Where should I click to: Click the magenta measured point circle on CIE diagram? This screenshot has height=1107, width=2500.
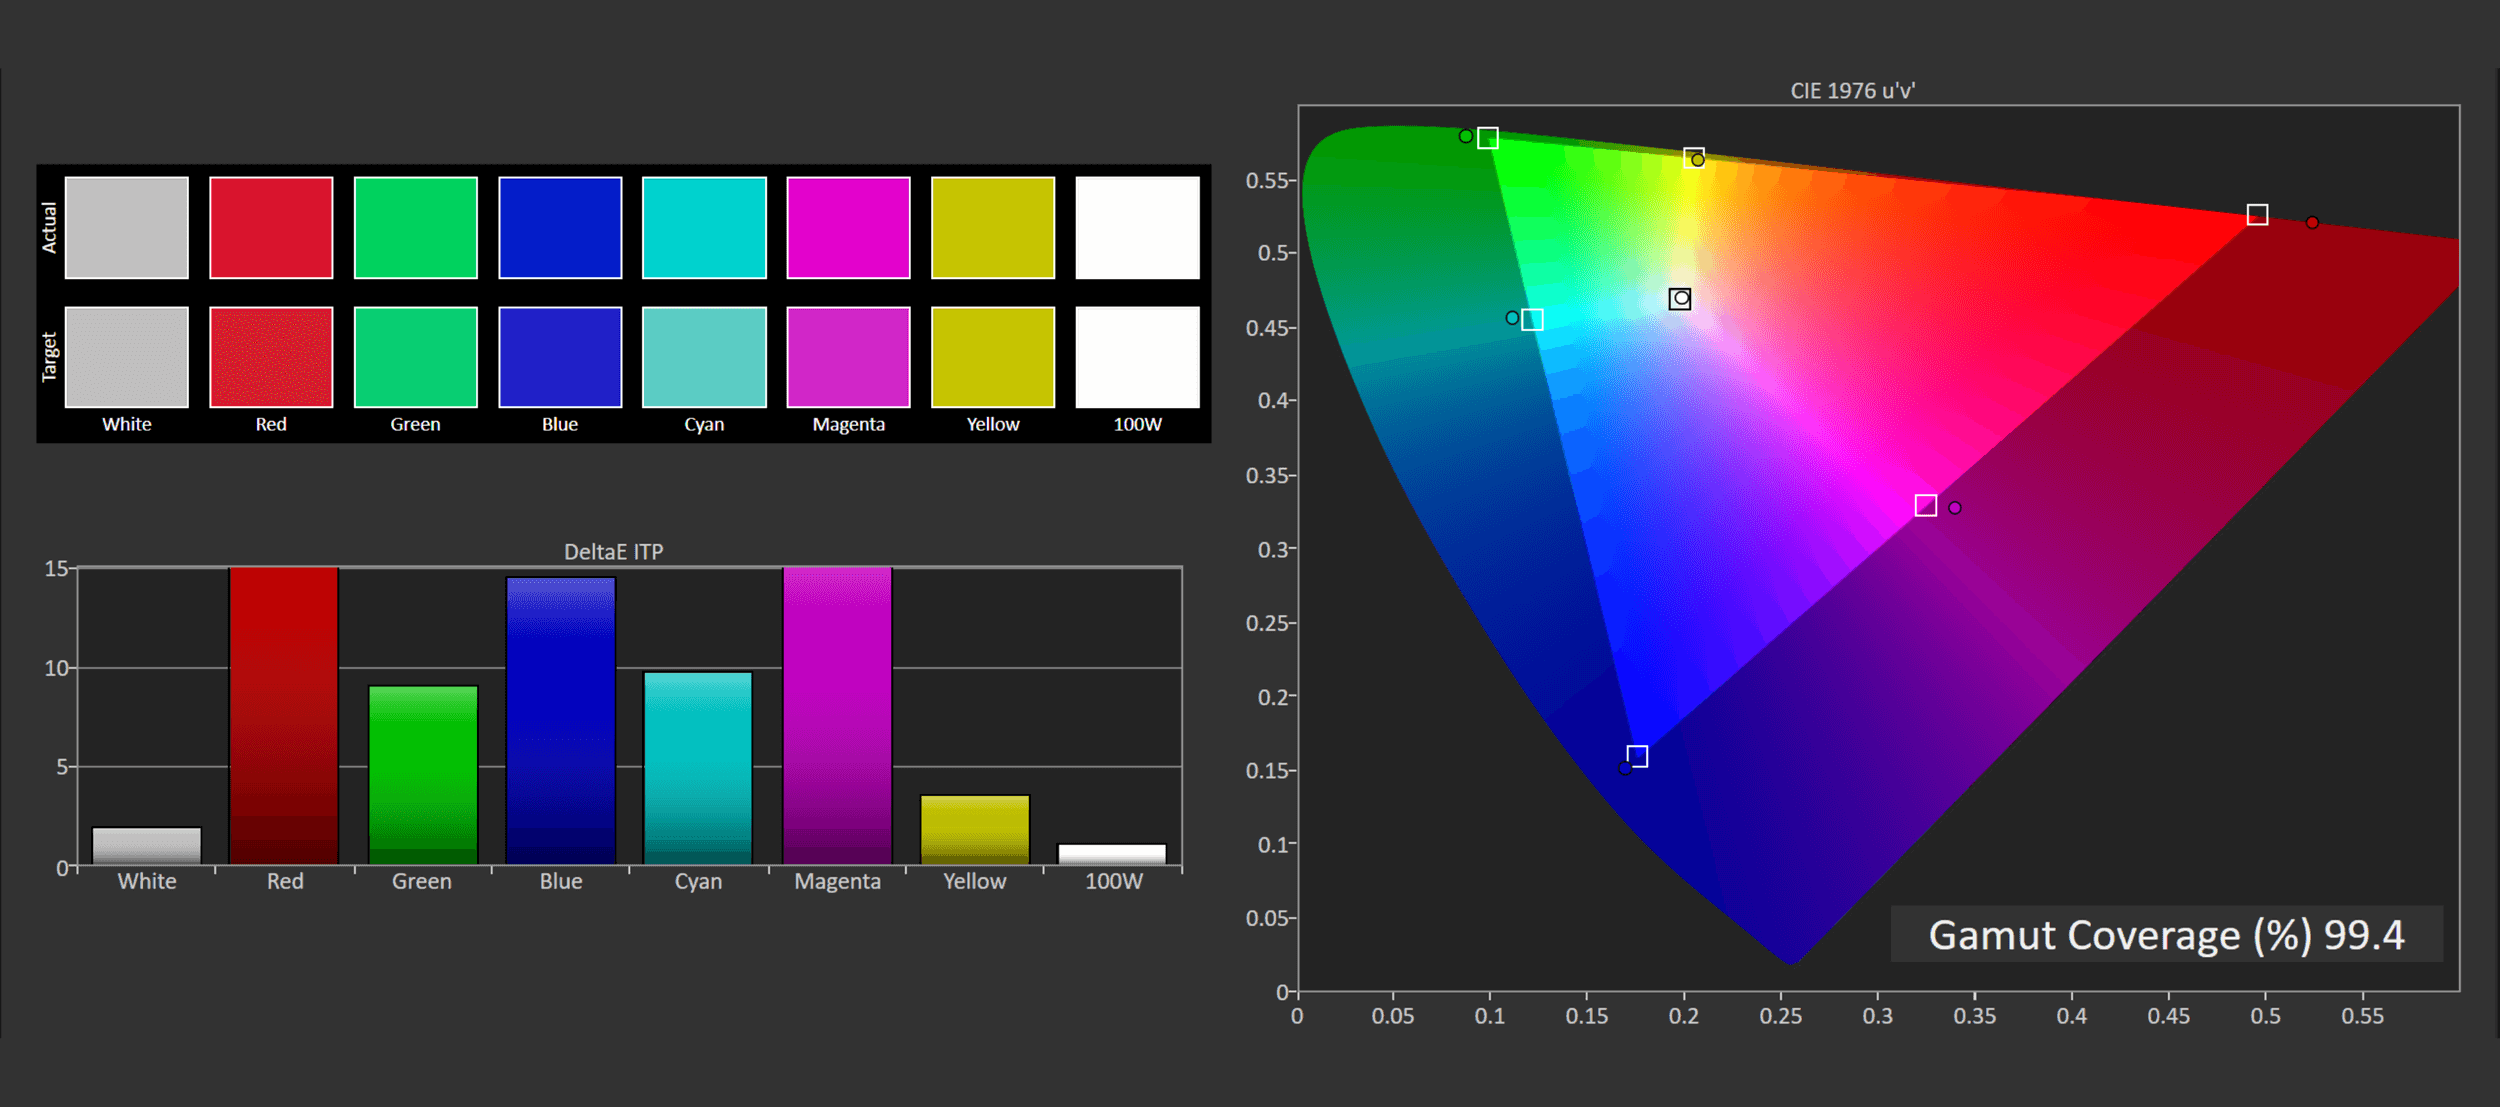pos(1955,508)
